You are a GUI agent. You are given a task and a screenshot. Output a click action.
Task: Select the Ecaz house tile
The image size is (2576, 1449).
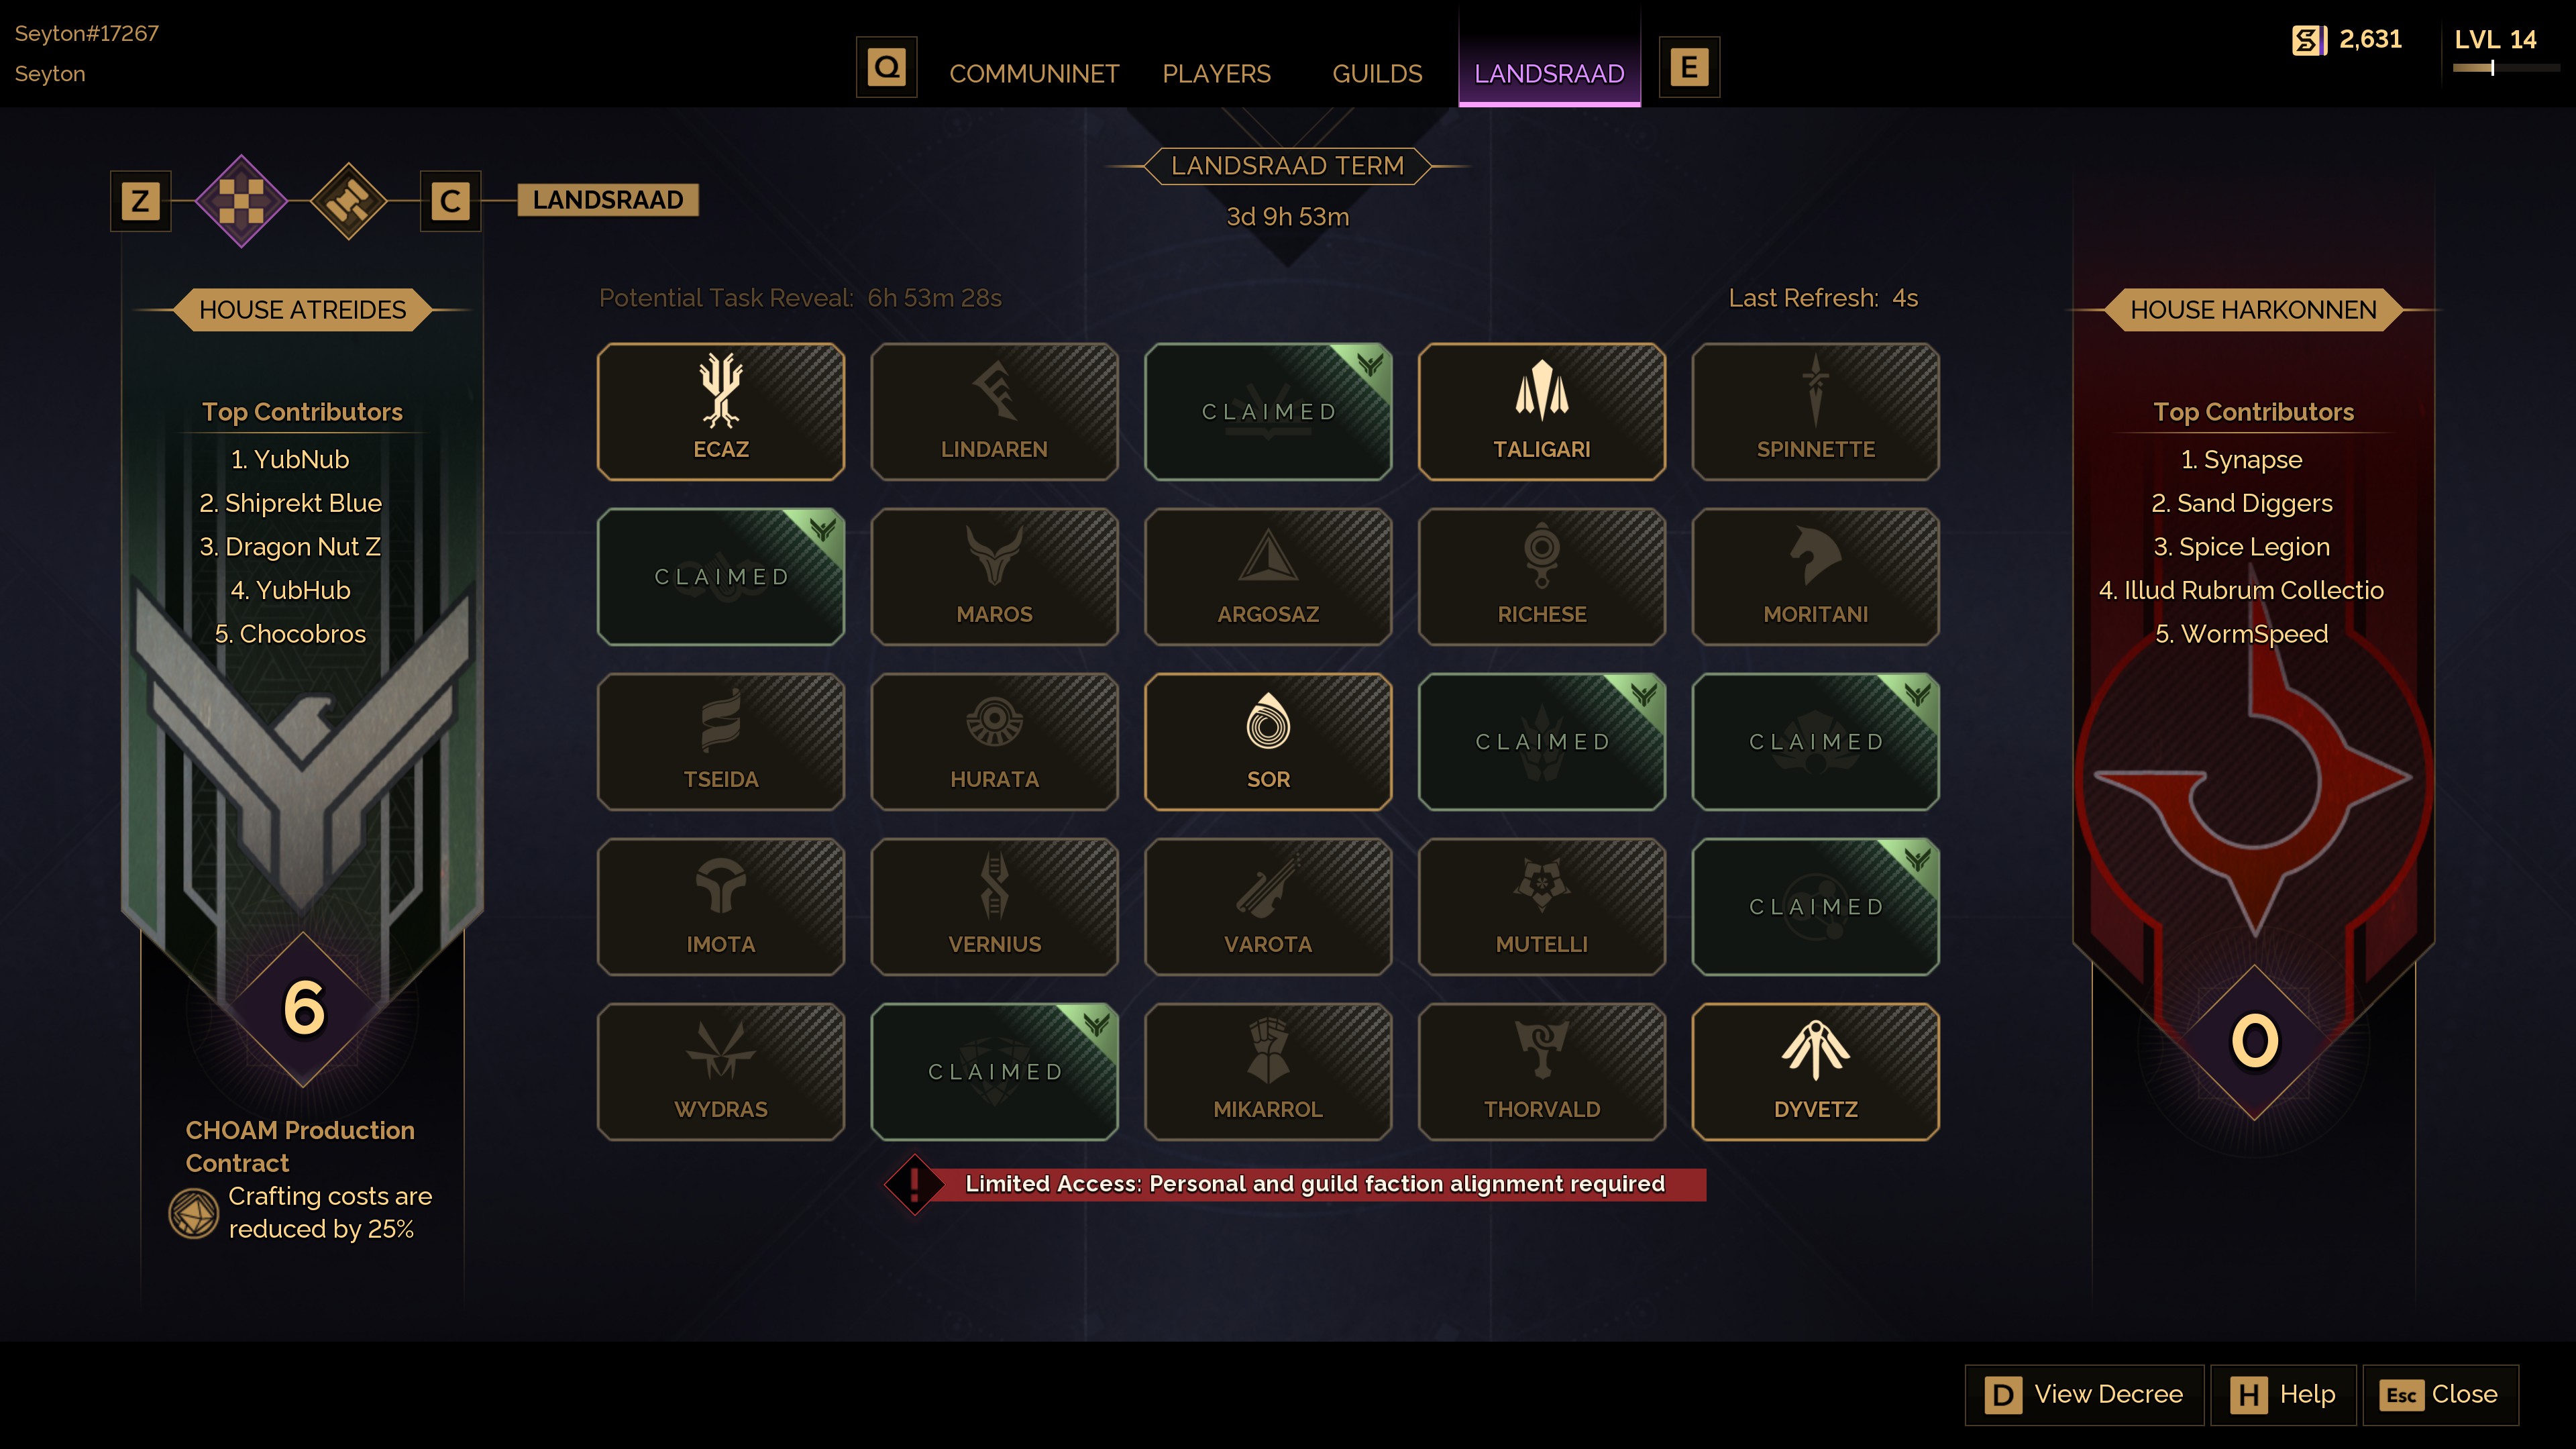[720, 411]
